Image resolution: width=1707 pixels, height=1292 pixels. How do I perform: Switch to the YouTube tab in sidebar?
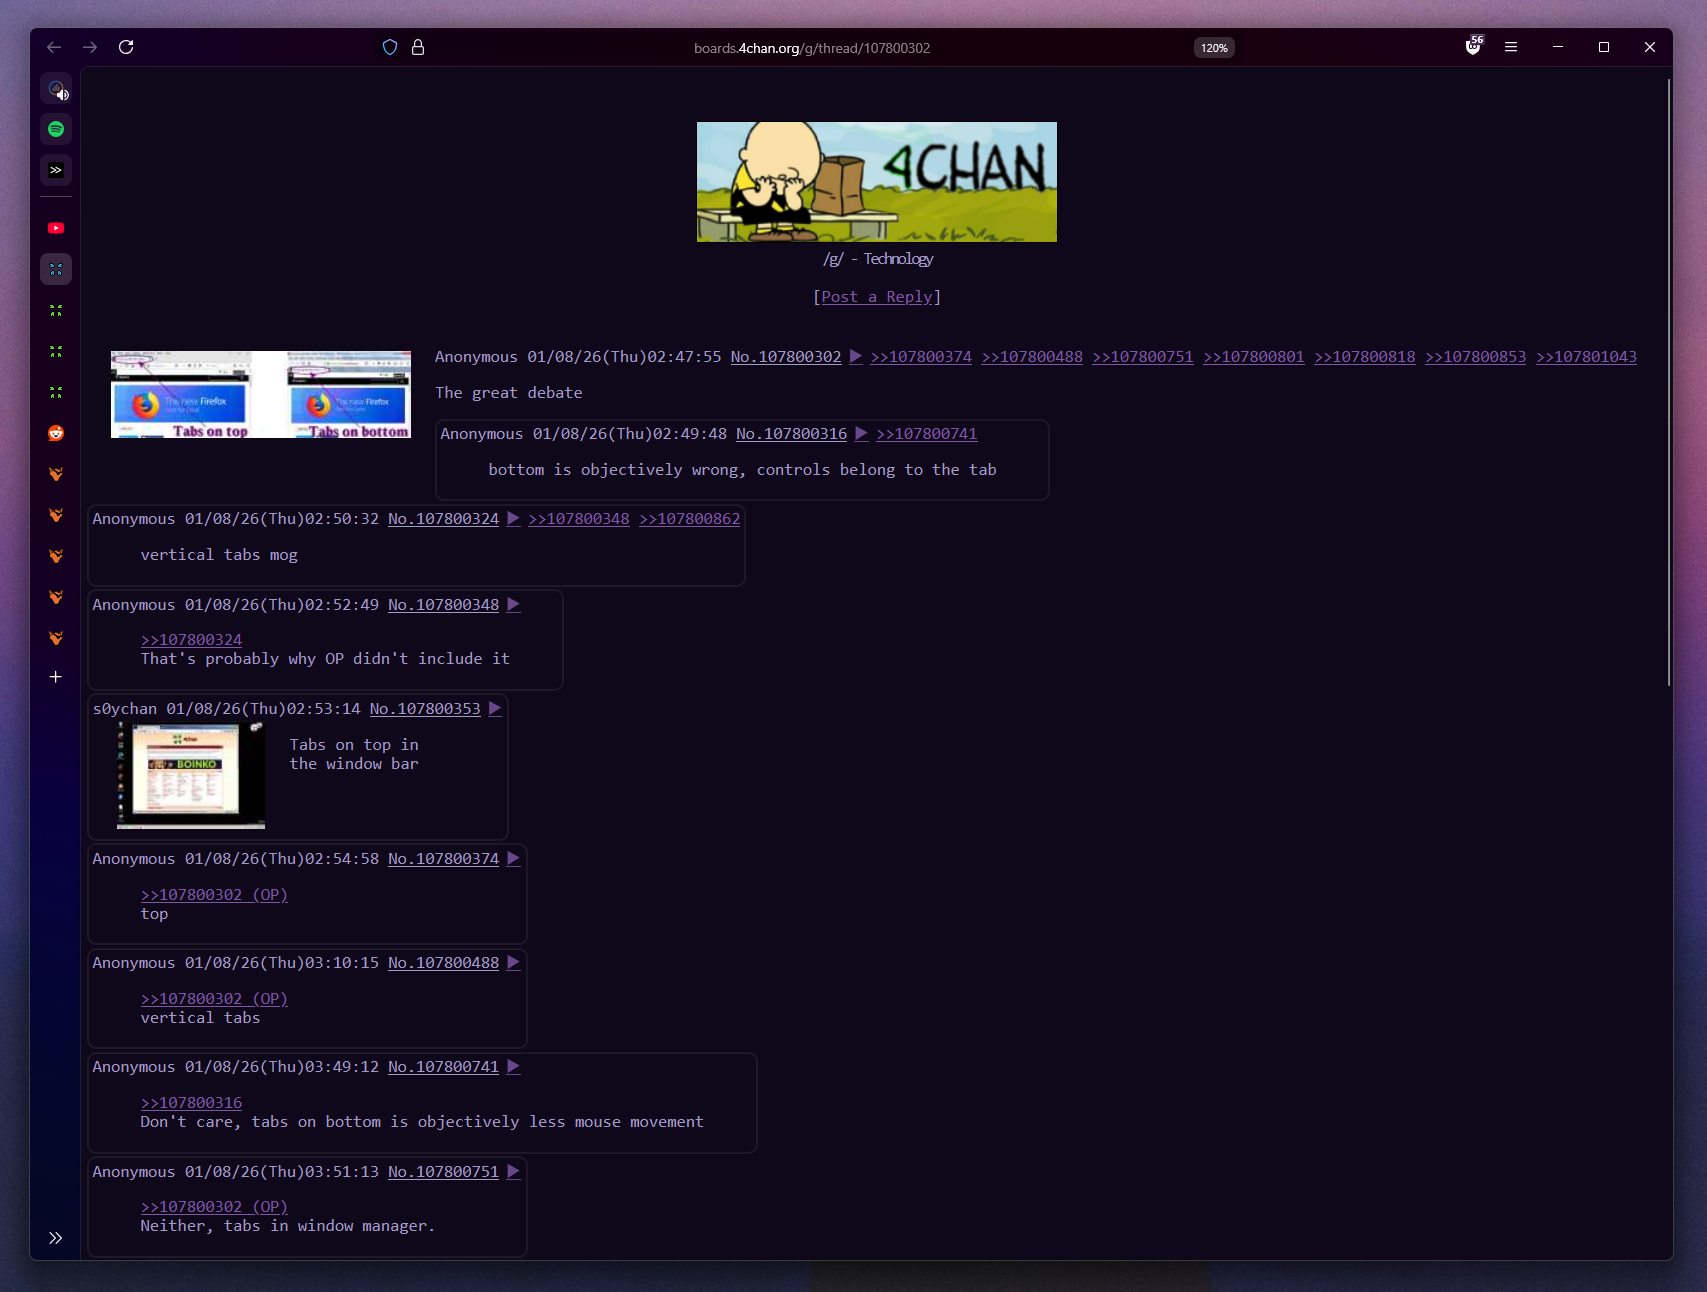(x=56, y=228)
